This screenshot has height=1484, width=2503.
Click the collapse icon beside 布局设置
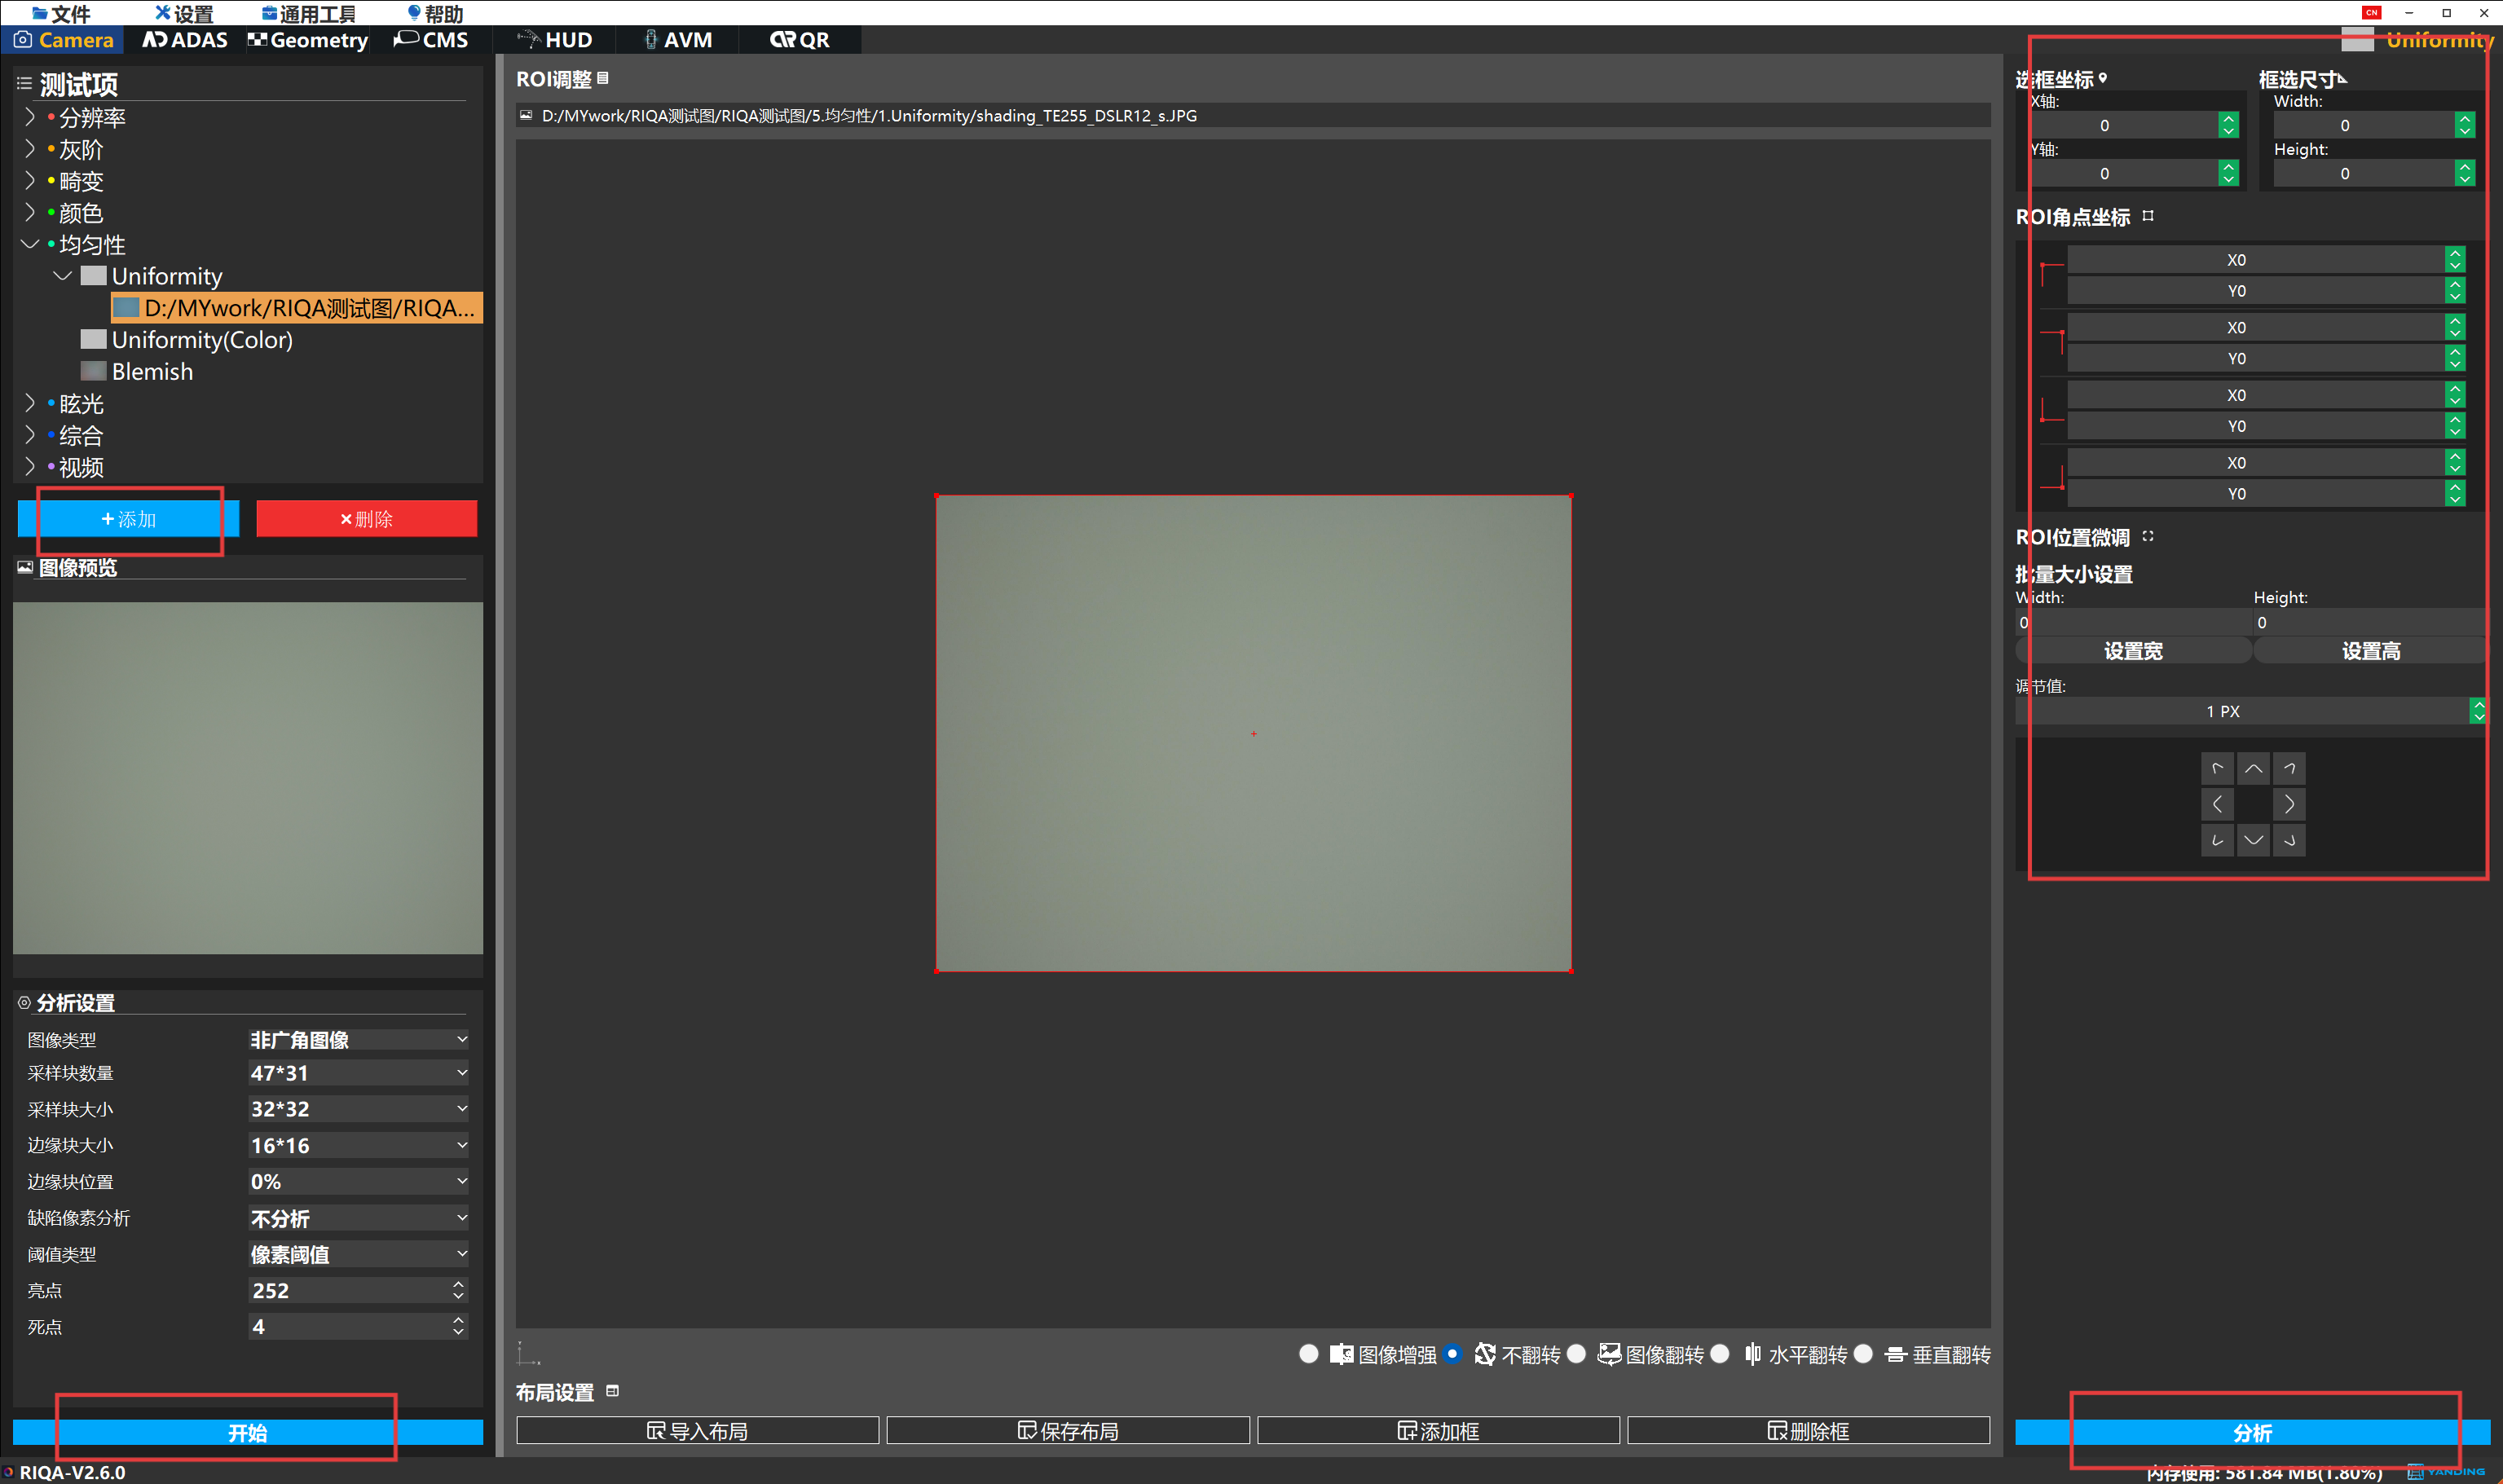pos(613,1391)
